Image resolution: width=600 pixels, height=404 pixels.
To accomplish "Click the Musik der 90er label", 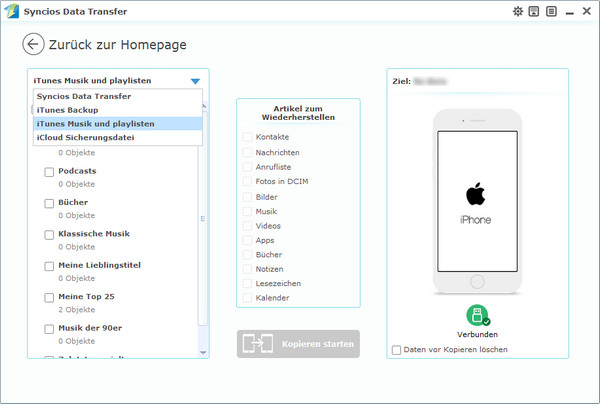I will 90,328.
